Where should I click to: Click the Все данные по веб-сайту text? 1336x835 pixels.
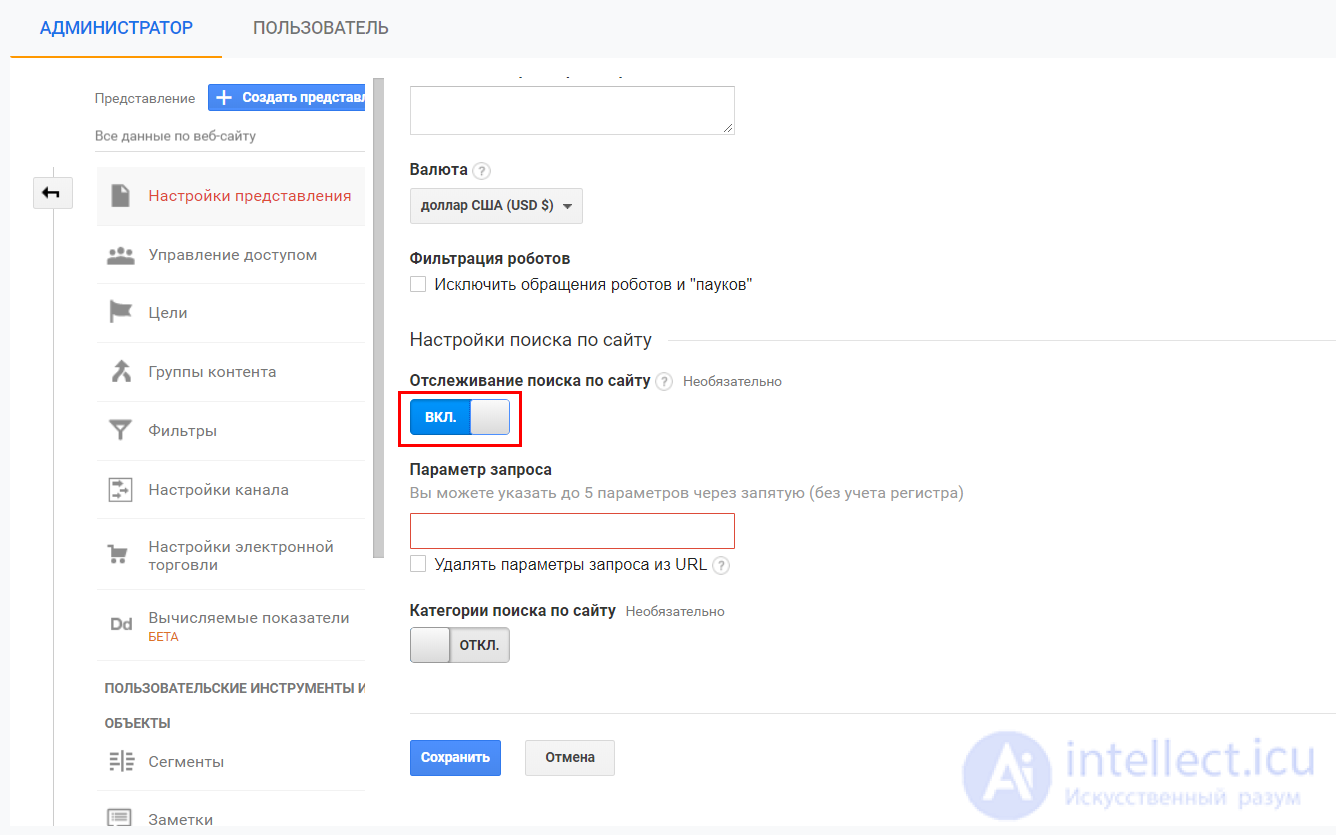coord(175,135)
